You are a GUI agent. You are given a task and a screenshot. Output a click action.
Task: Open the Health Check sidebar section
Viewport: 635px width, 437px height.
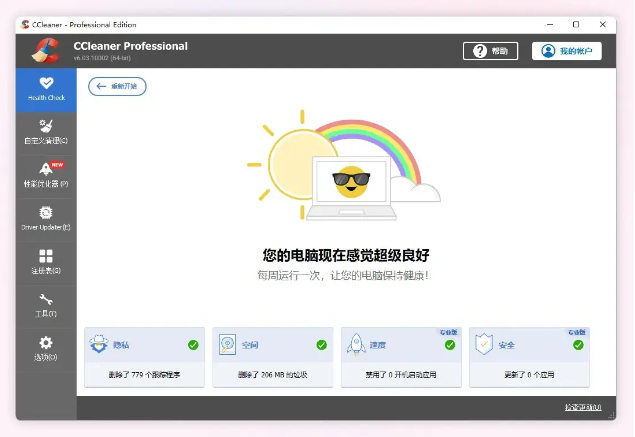tap(46, 90)
